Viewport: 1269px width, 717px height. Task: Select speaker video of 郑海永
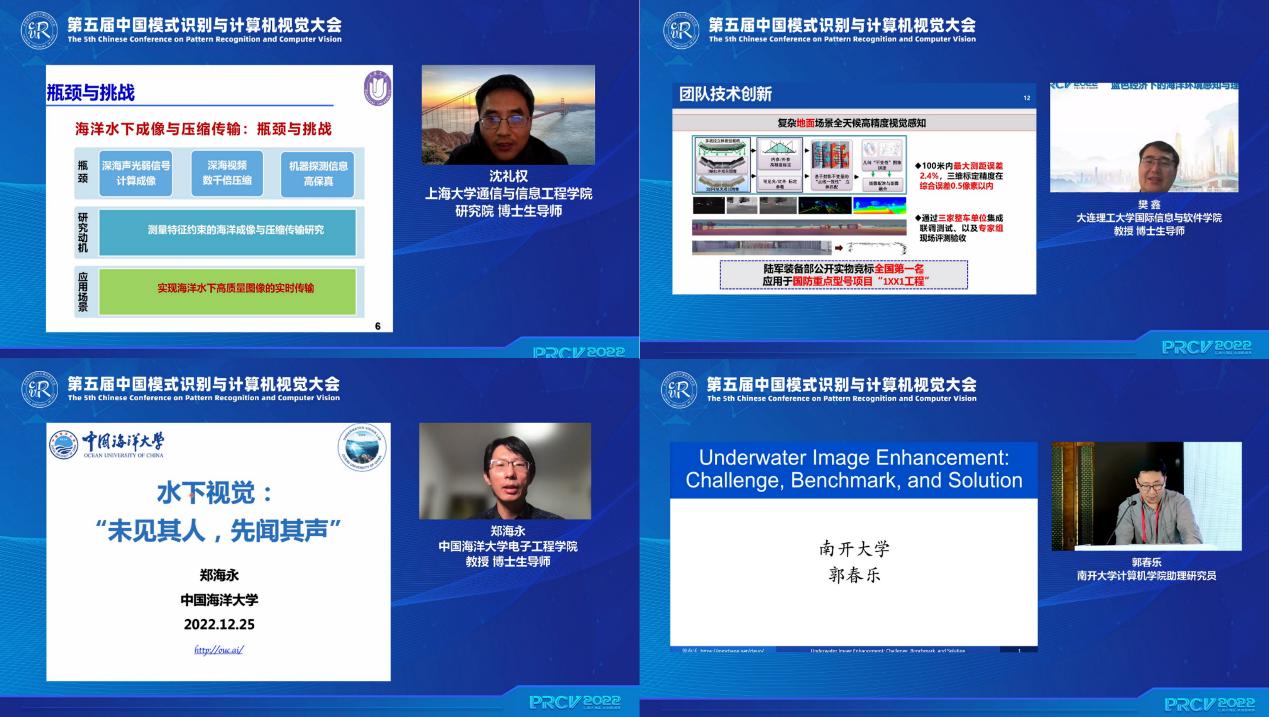pos(504,470)
